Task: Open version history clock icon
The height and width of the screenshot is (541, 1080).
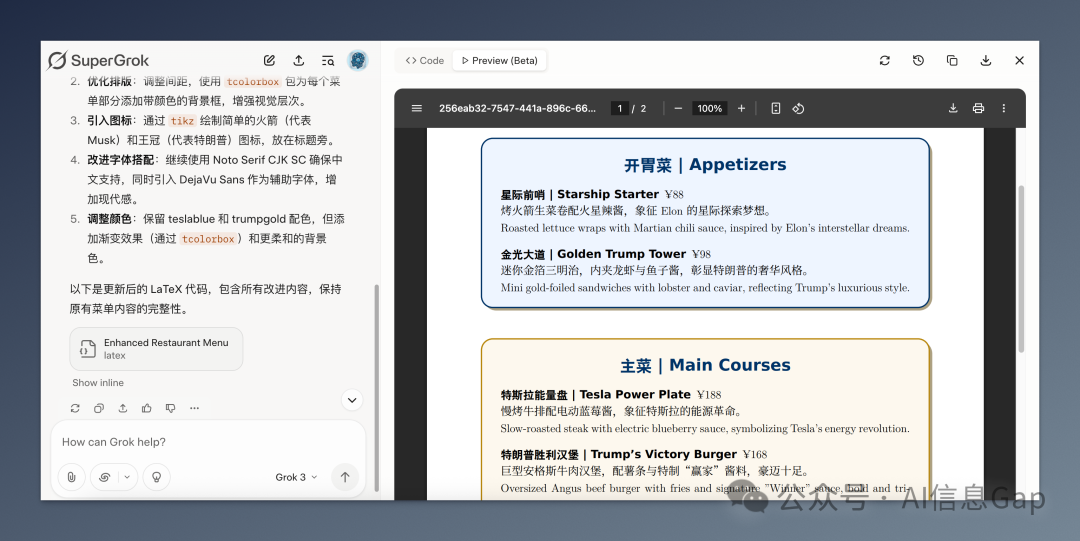Action: [x=918, y=61]
